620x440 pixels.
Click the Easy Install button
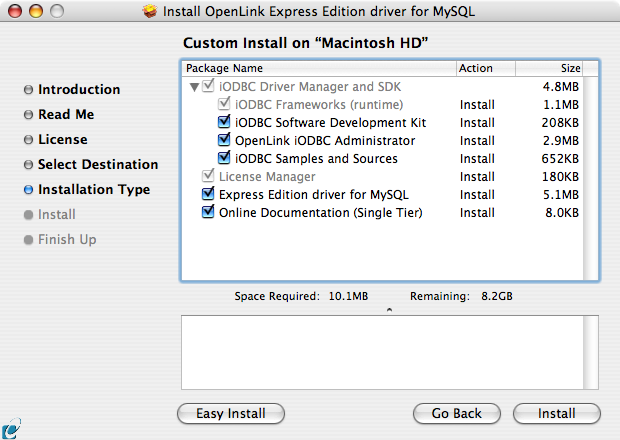click(231, 414)
